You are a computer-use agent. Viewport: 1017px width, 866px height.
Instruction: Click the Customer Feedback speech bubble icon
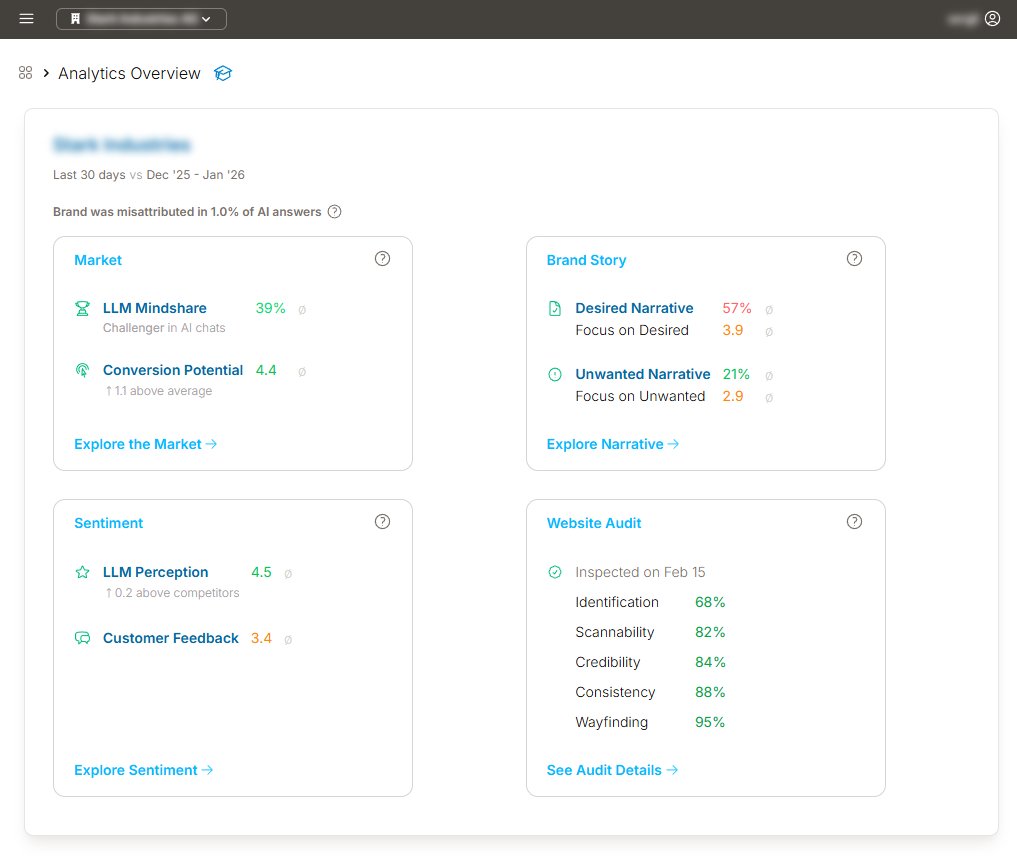pyautogui.click(x=82, y=638)
